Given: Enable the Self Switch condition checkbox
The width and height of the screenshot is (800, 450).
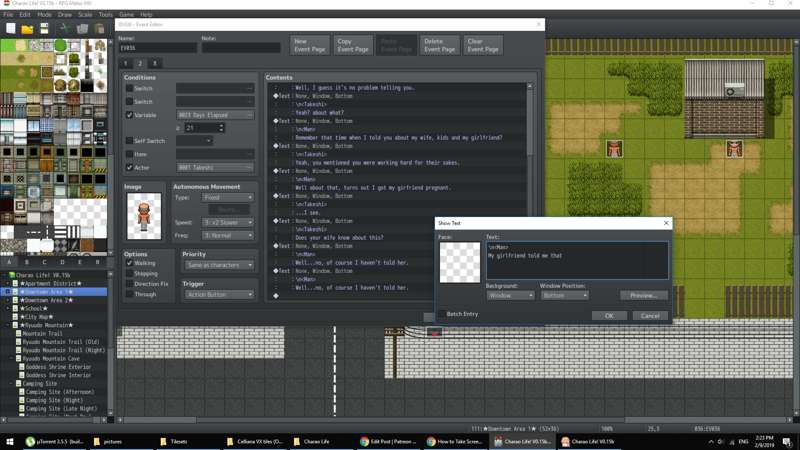Looking at the screenshot, I should click(129, 141).
